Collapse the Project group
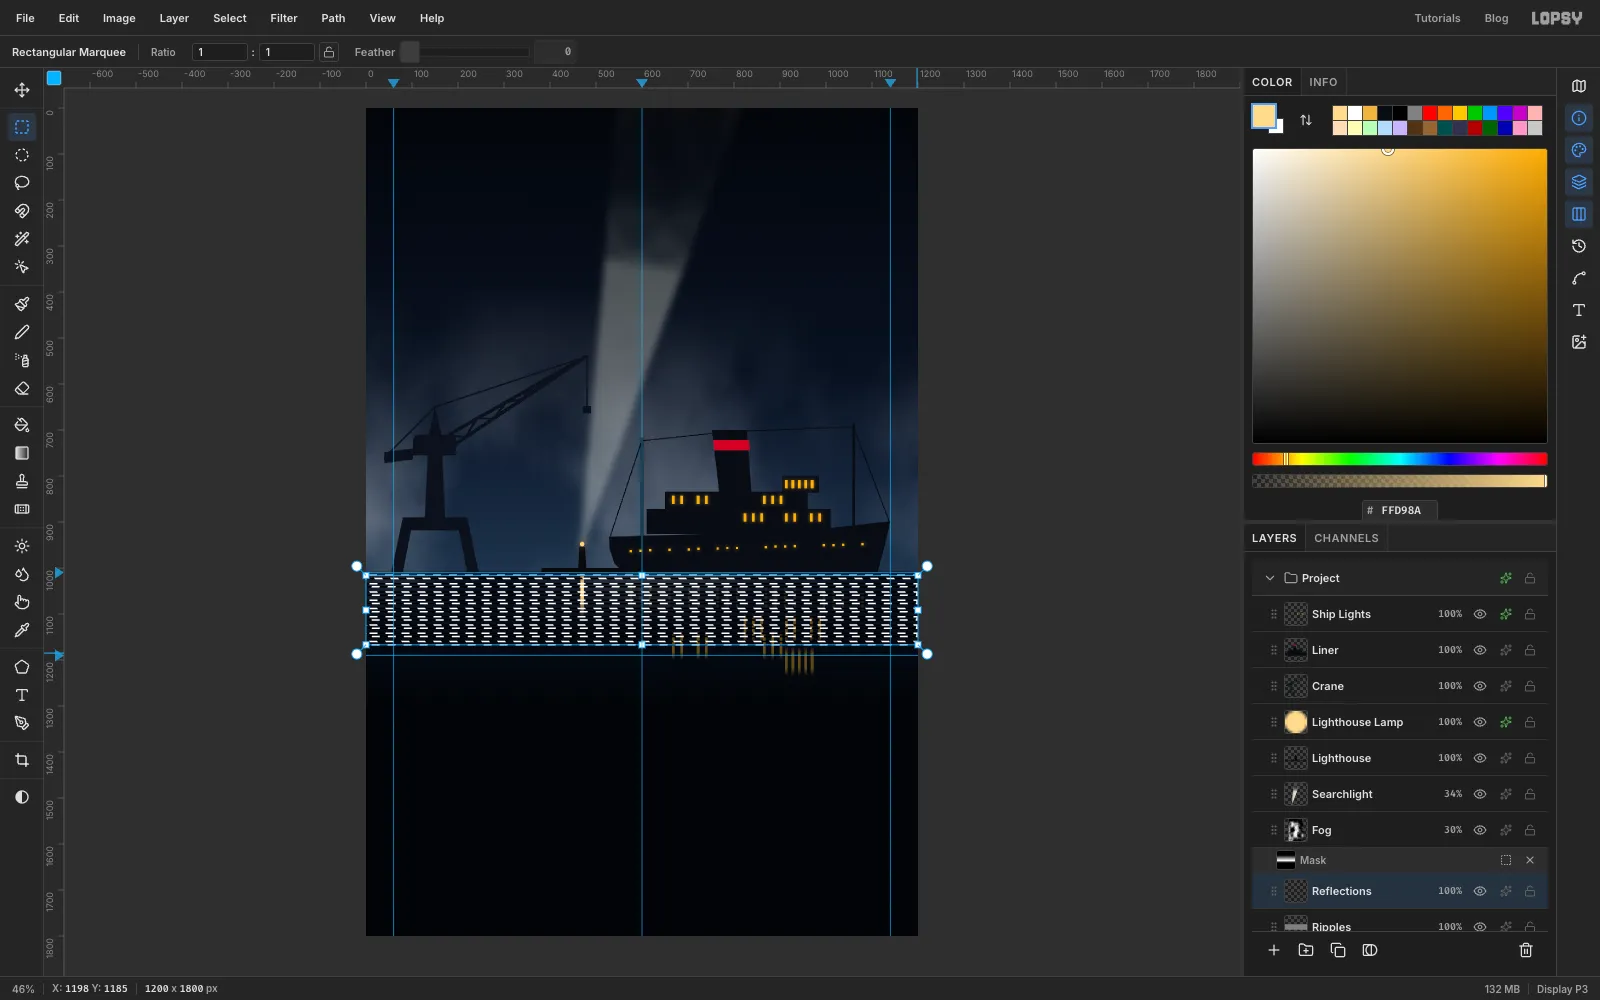 click(1270, 578)
